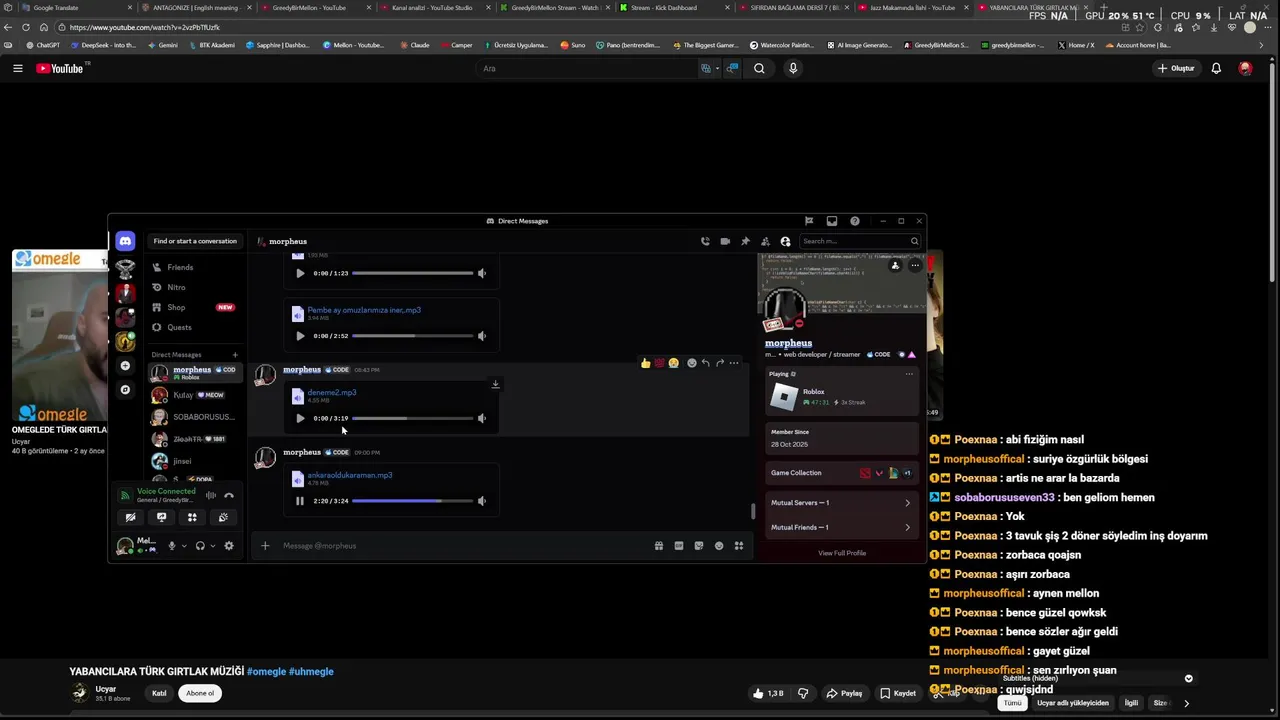Viewport: 1280px width, 720px height.
Task: Open Shop in Discord sidebar
Action: (x=196, y=307)
